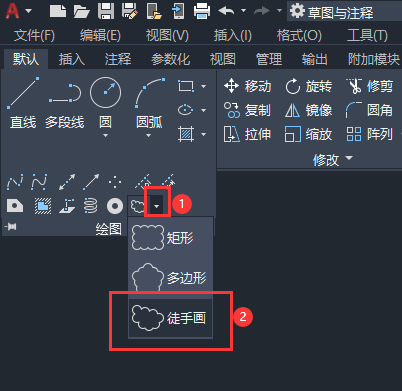Expand the 圆弧 arc options arrow
The image size is (402, 391).
(x=149, y=135)
